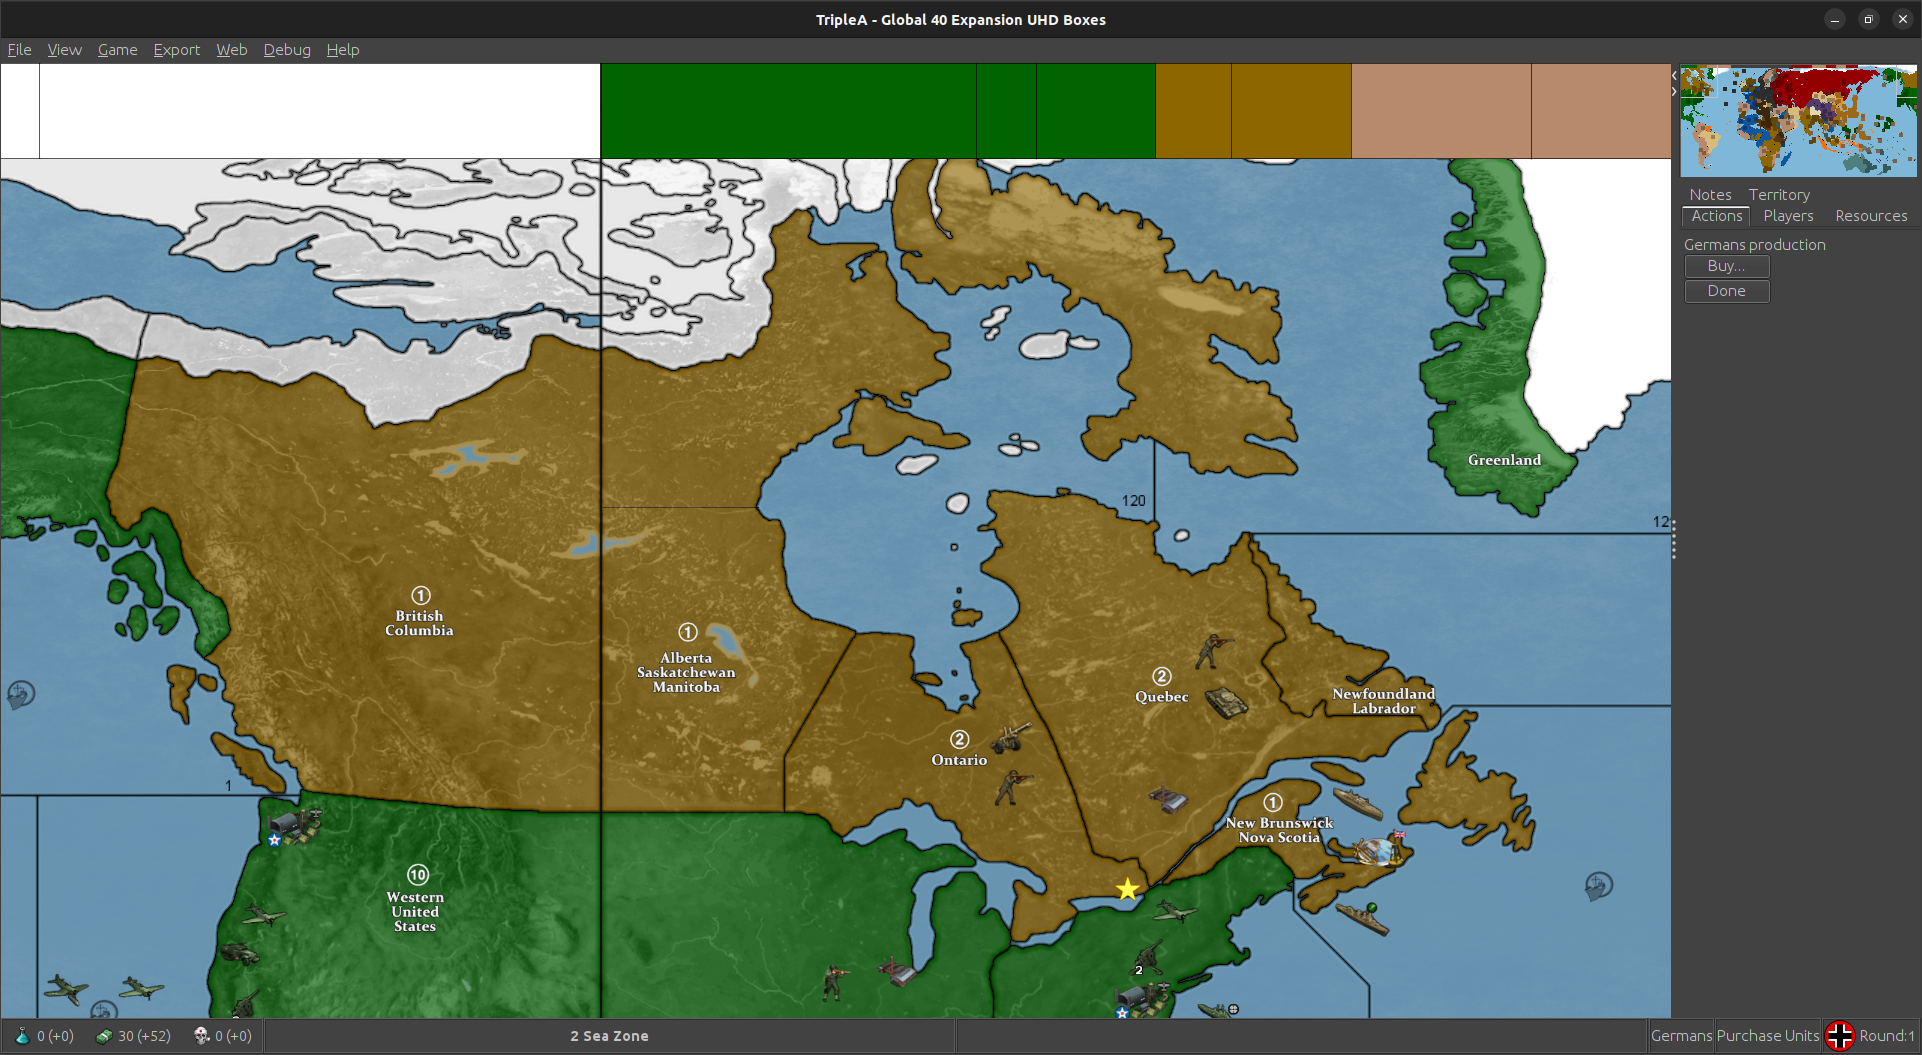Viewport: 1922px width, 1055px height.
Task: Open the File menu
Action: [x=19, y=50]
